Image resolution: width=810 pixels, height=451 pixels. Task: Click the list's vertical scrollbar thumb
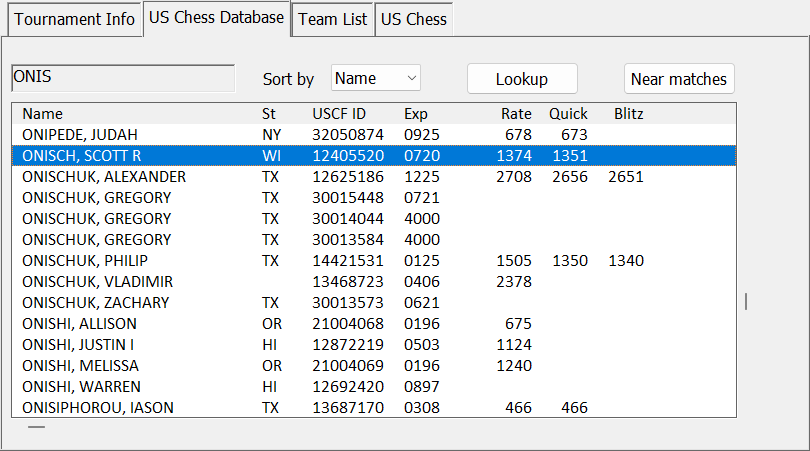[746, 301]
